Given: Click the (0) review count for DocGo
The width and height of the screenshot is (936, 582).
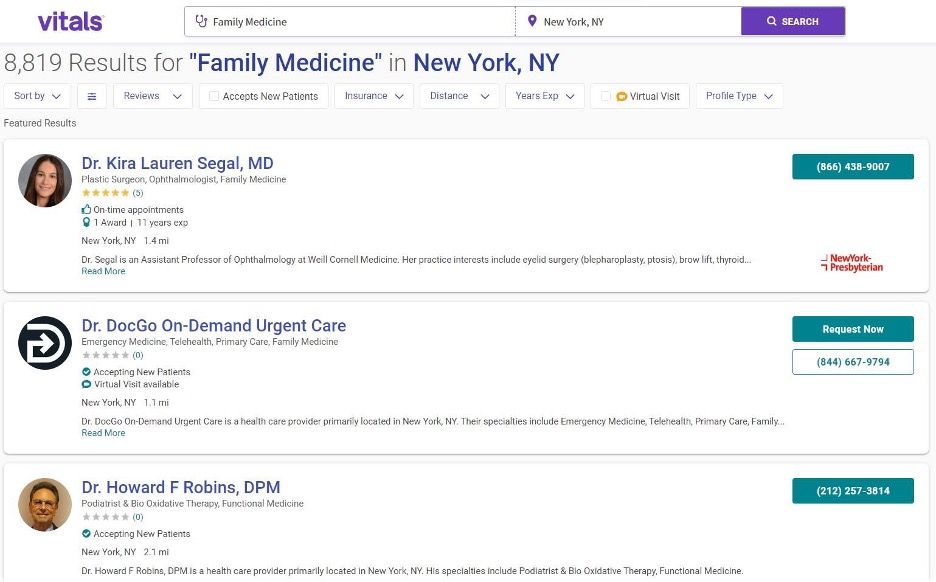Looking at the screenshot, I should coord(138,355).
